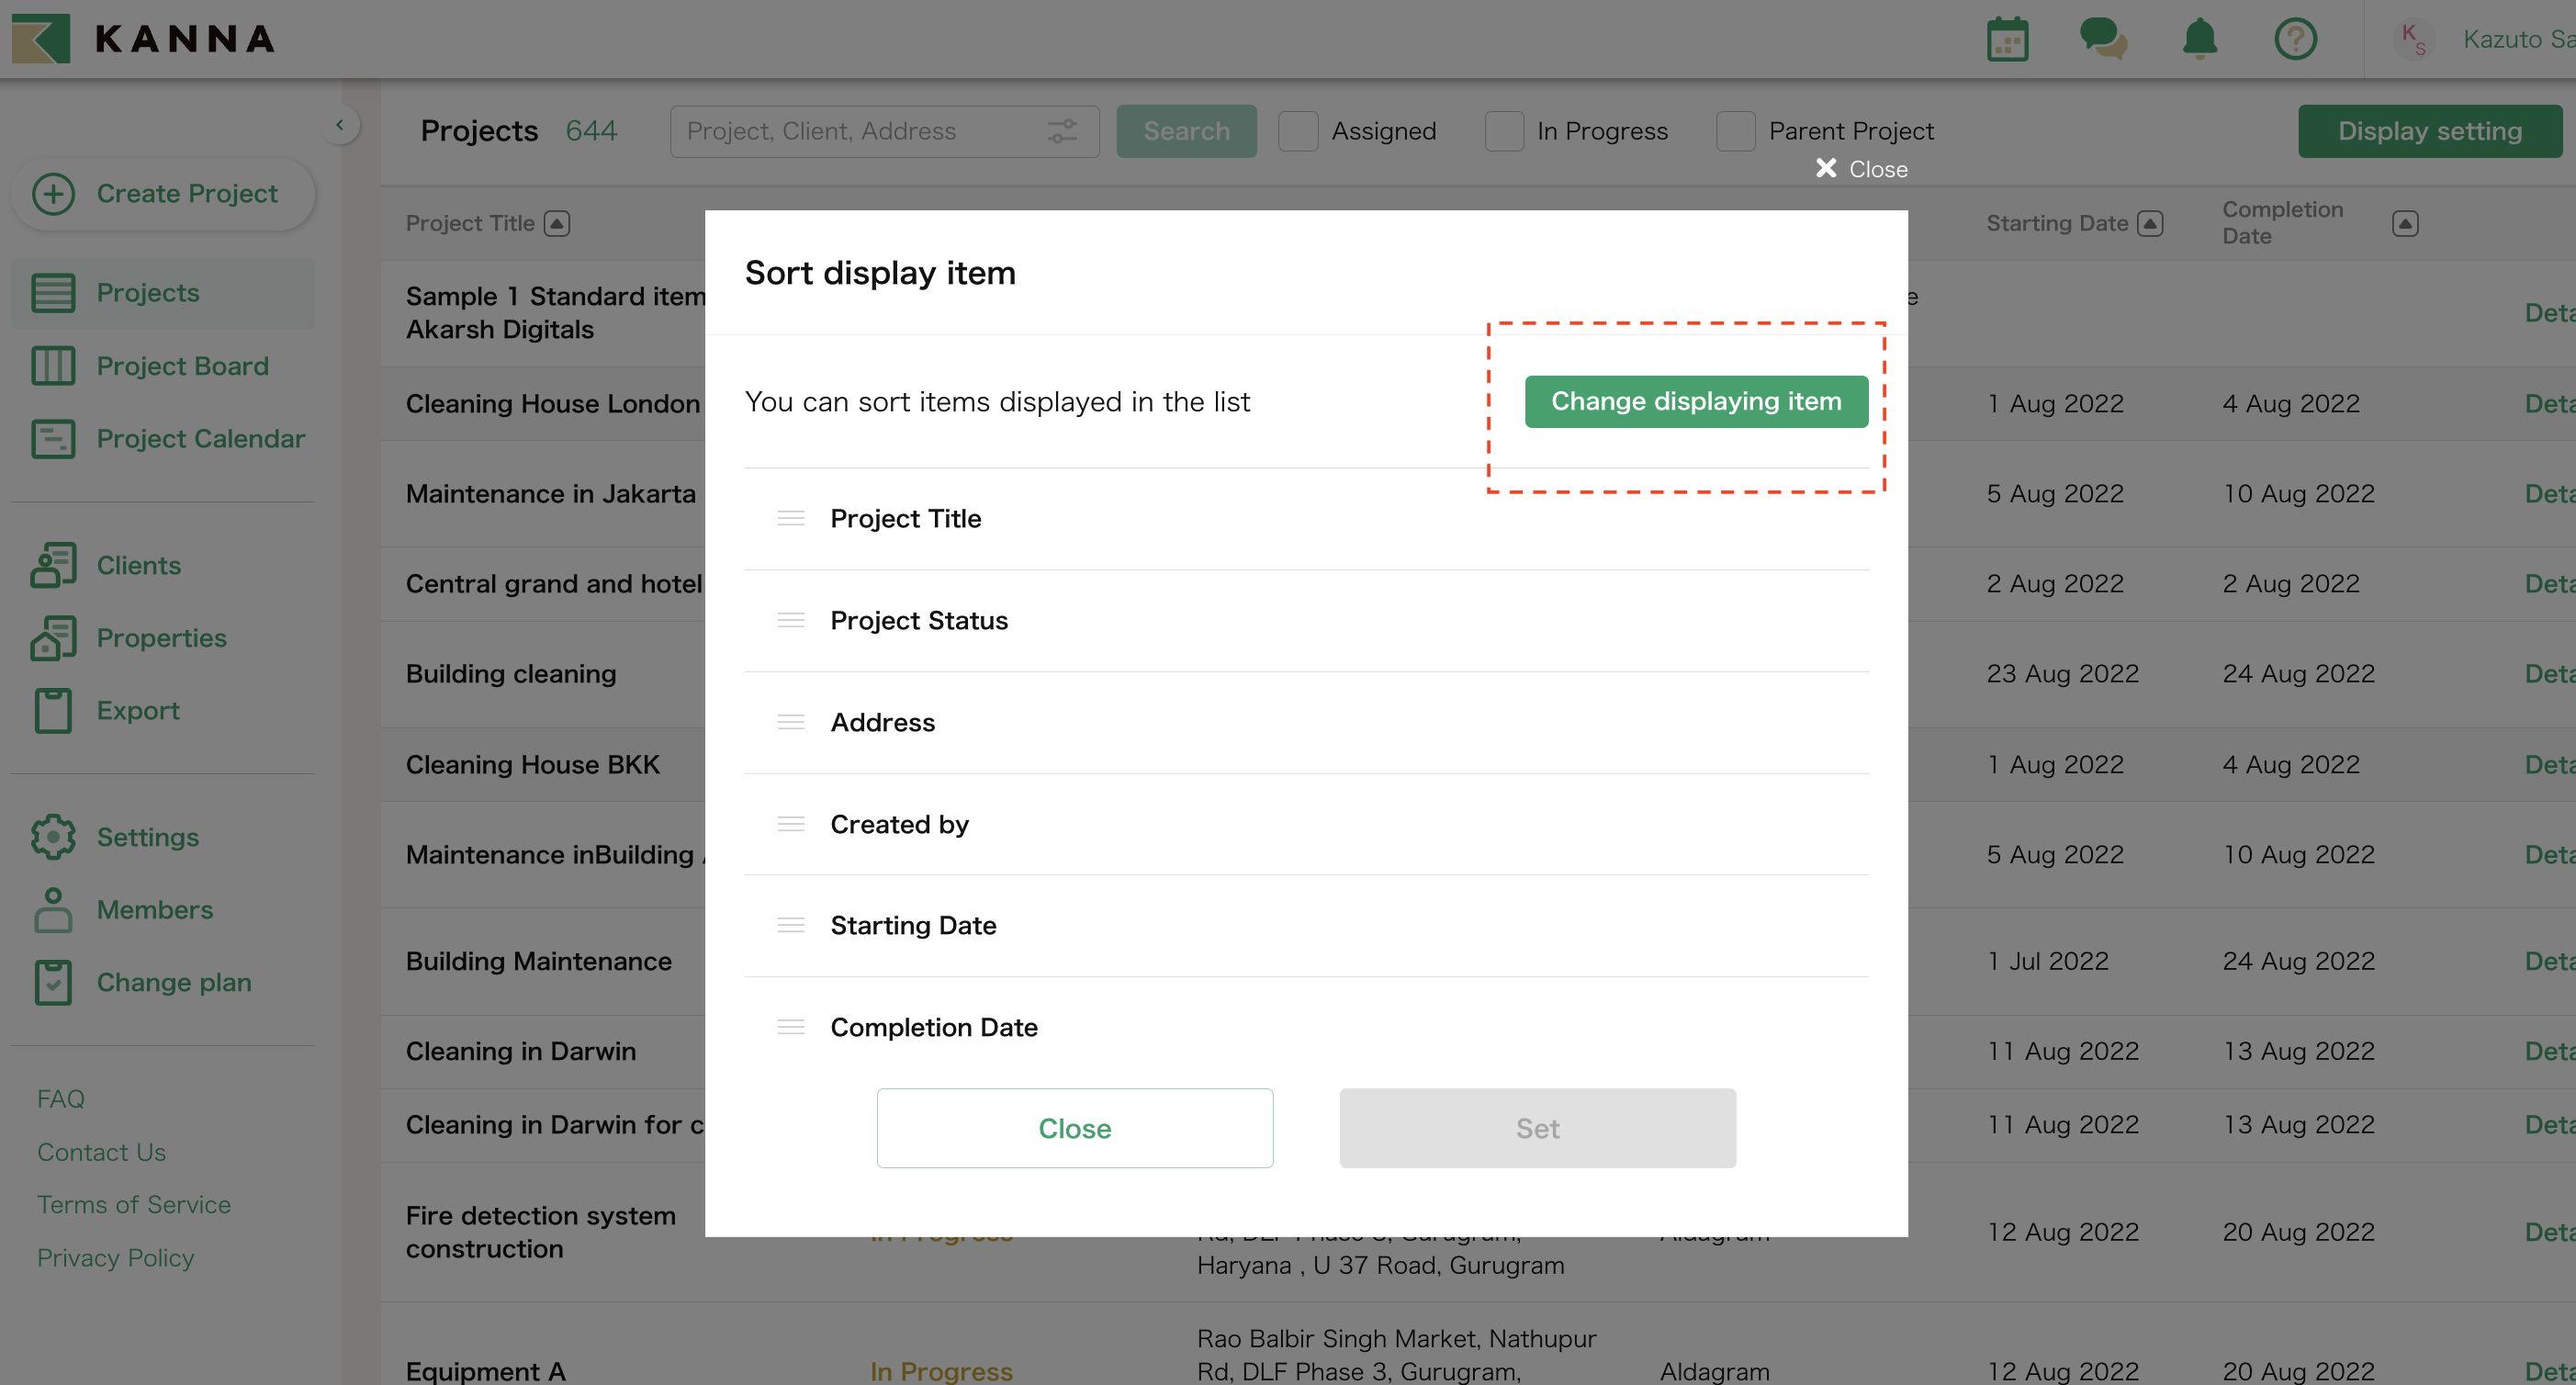
Task: Open the search filter adjustment control
Action: [1062, 131]
